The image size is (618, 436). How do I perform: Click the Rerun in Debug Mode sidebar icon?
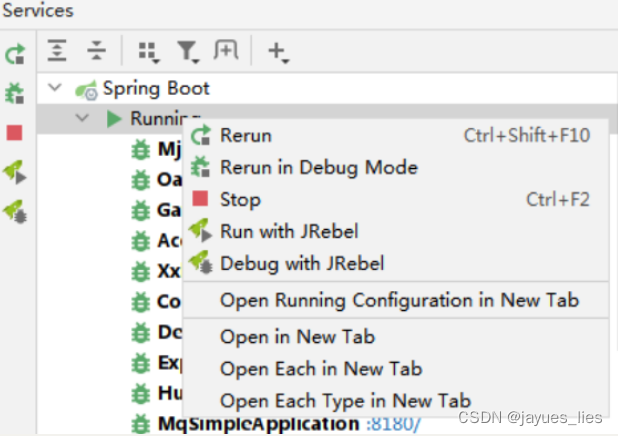pyautogui.click(x=15, y=93)
